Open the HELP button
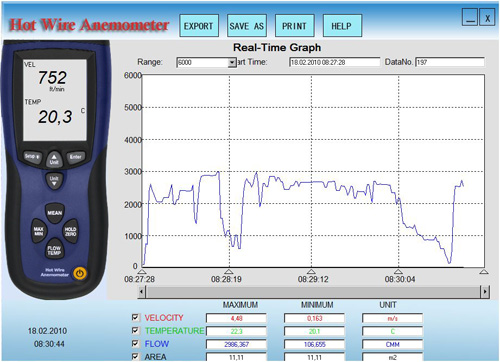 pos(342,26)
